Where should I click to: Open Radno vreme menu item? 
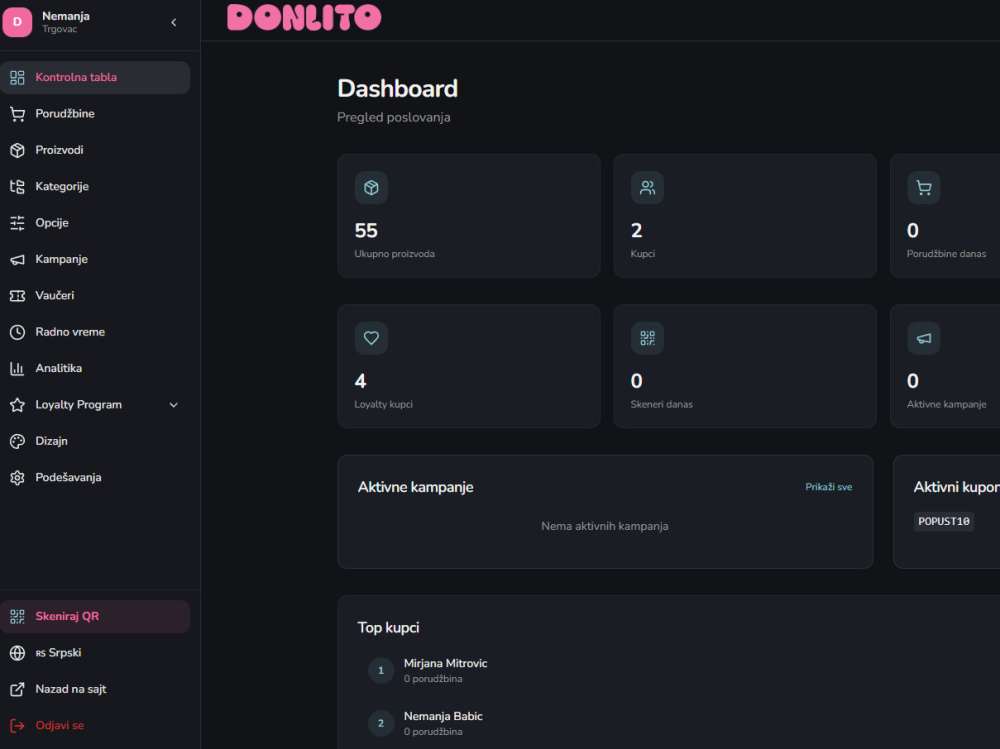click(x=95, y=332)
